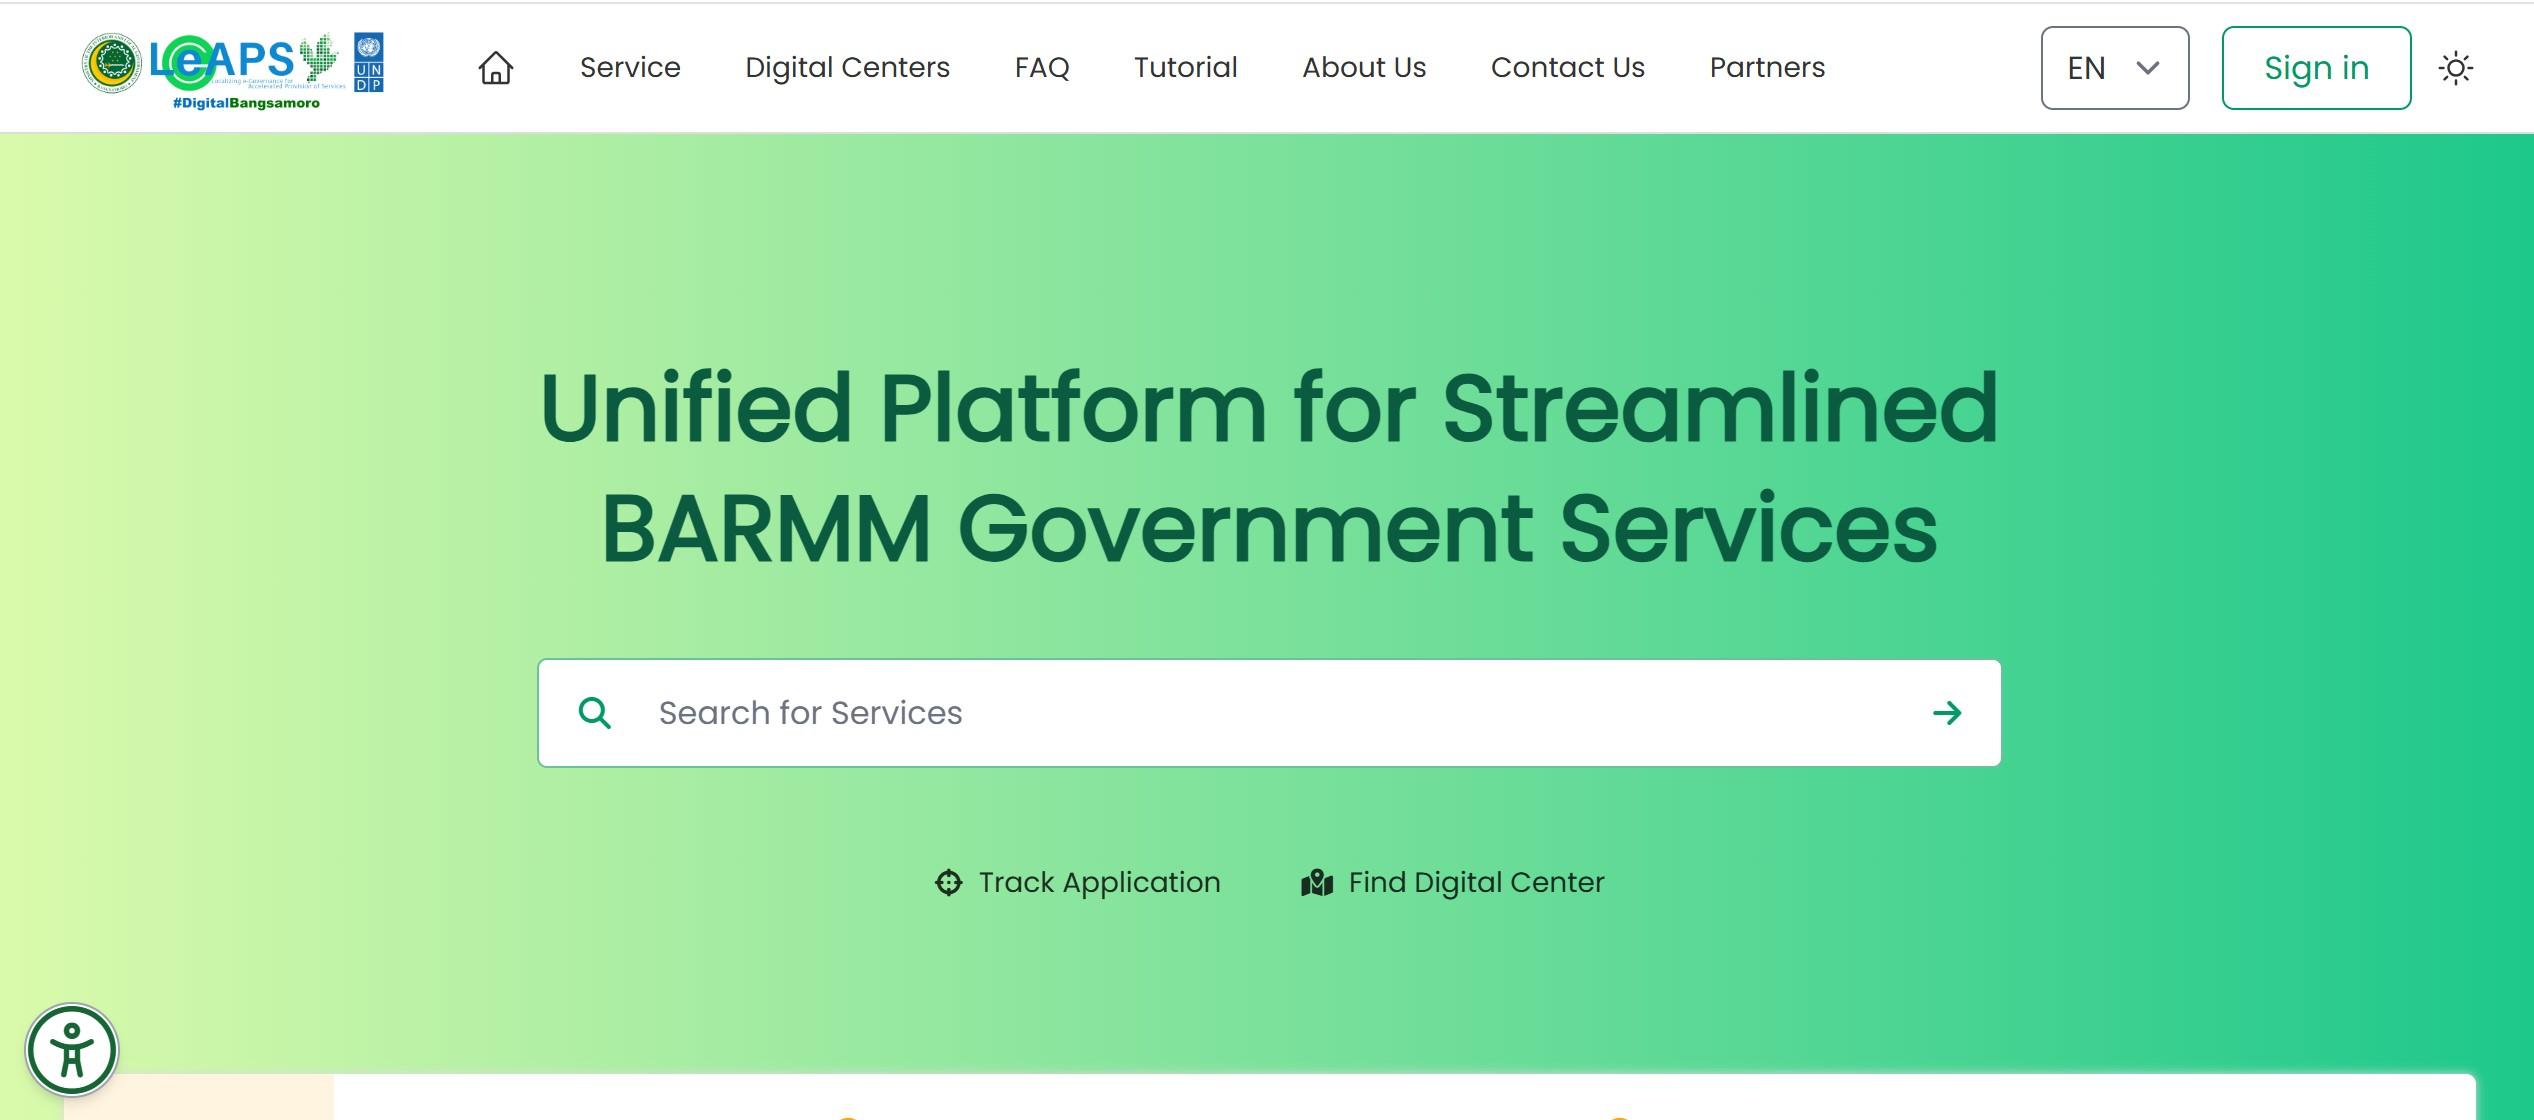Open the Track Application link
Screen dimensions: 2534x1120
click(1098, 882)
